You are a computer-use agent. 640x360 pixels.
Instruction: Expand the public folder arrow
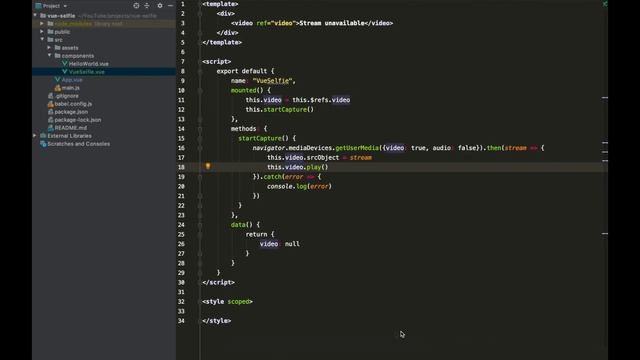click(42, 31)
